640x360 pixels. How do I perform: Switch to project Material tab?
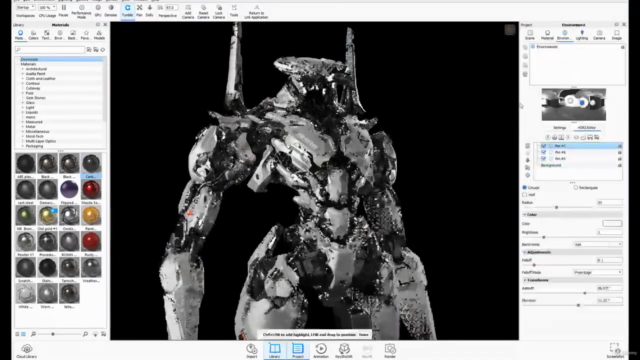[x=547, y=35]
